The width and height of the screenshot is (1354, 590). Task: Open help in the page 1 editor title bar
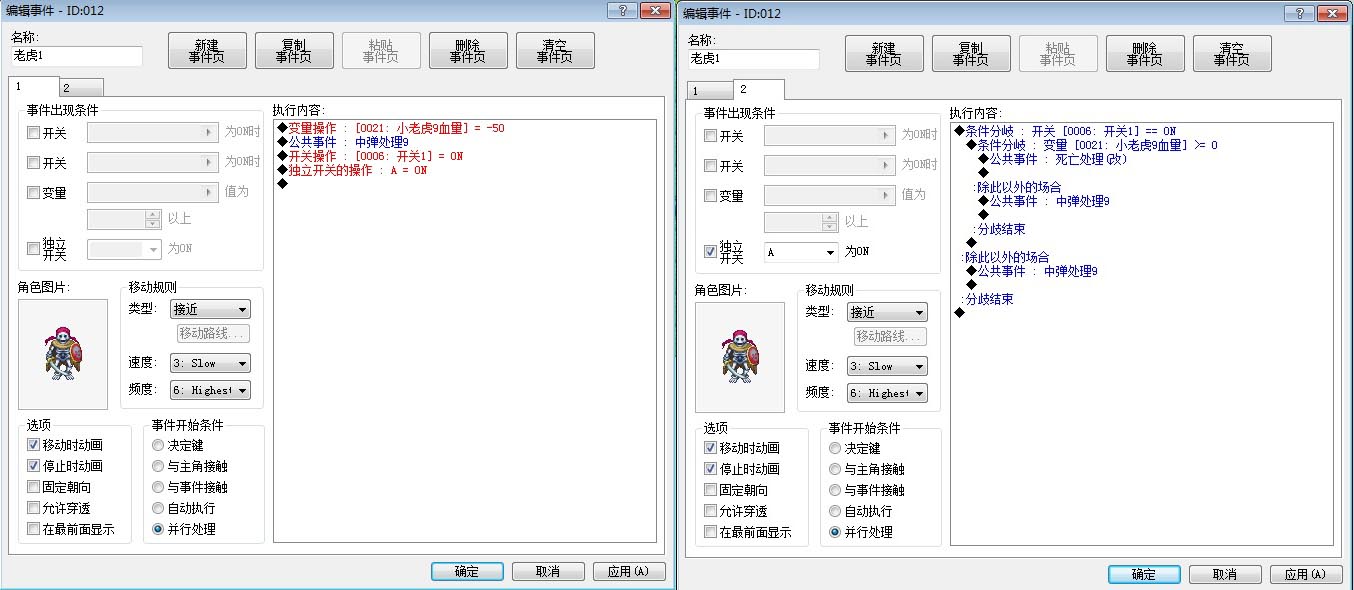(622, 10)
